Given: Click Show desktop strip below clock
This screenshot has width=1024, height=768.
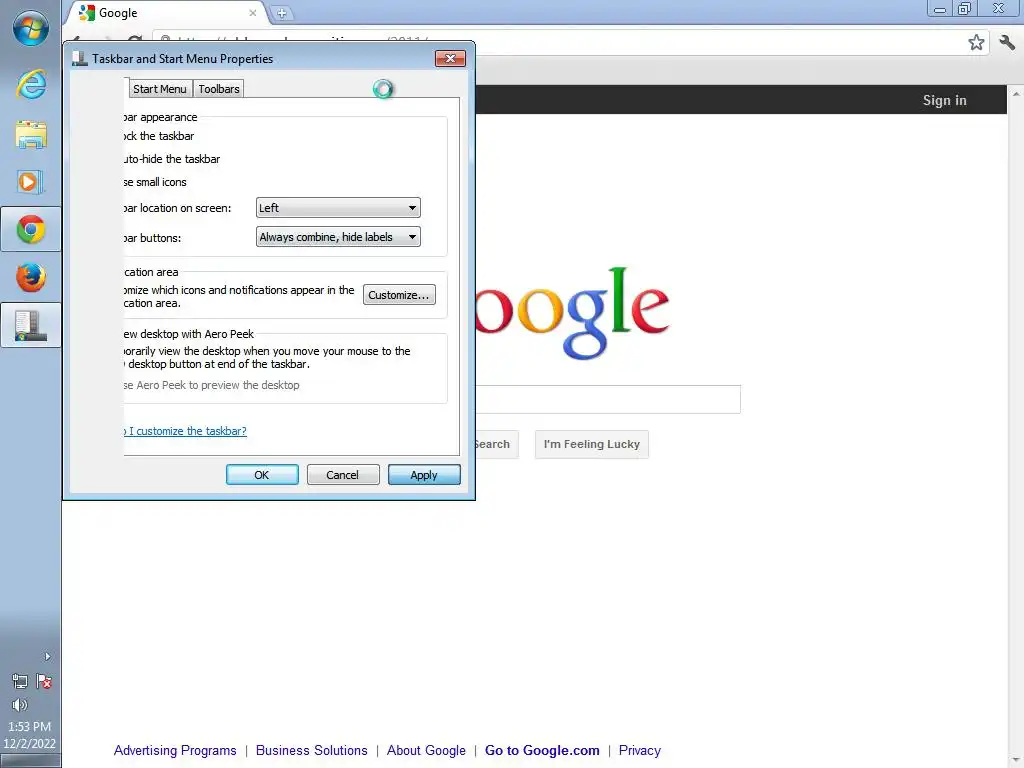Looking at the screenshot, I should click(31, 761).
